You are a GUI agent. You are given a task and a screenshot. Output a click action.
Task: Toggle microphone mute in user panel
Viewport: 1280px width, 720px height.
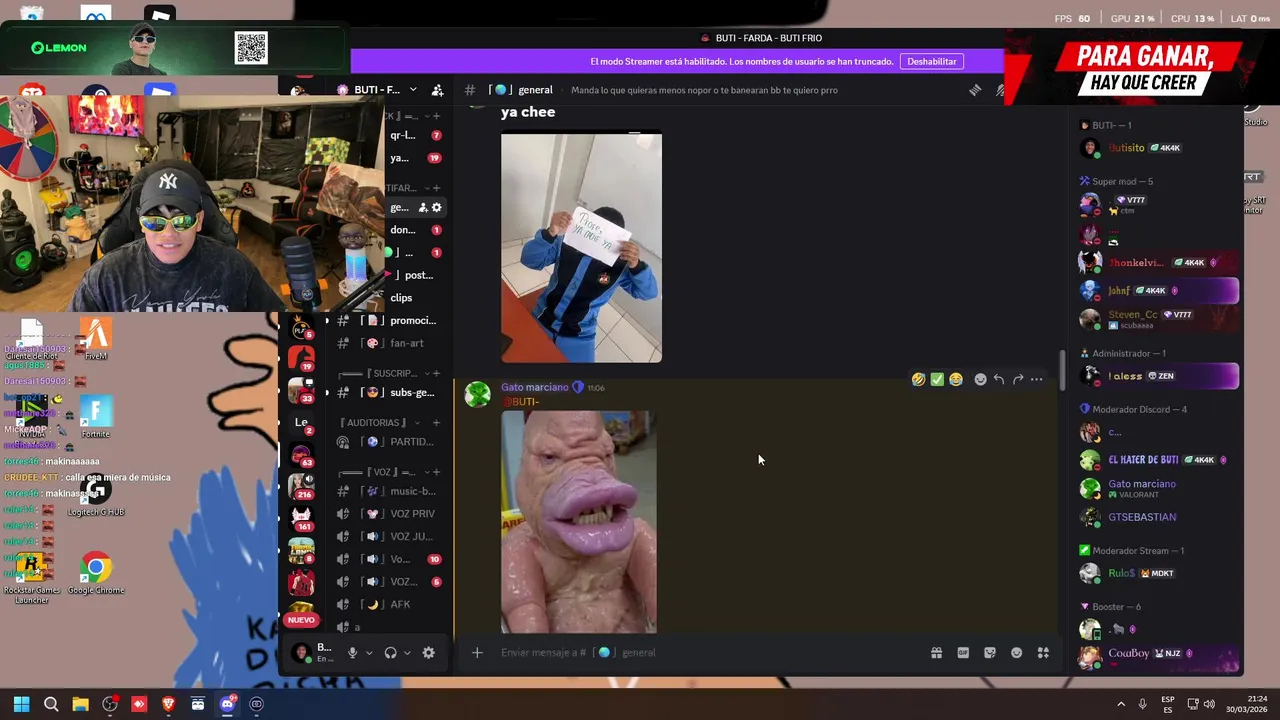(x=352, y=653)
